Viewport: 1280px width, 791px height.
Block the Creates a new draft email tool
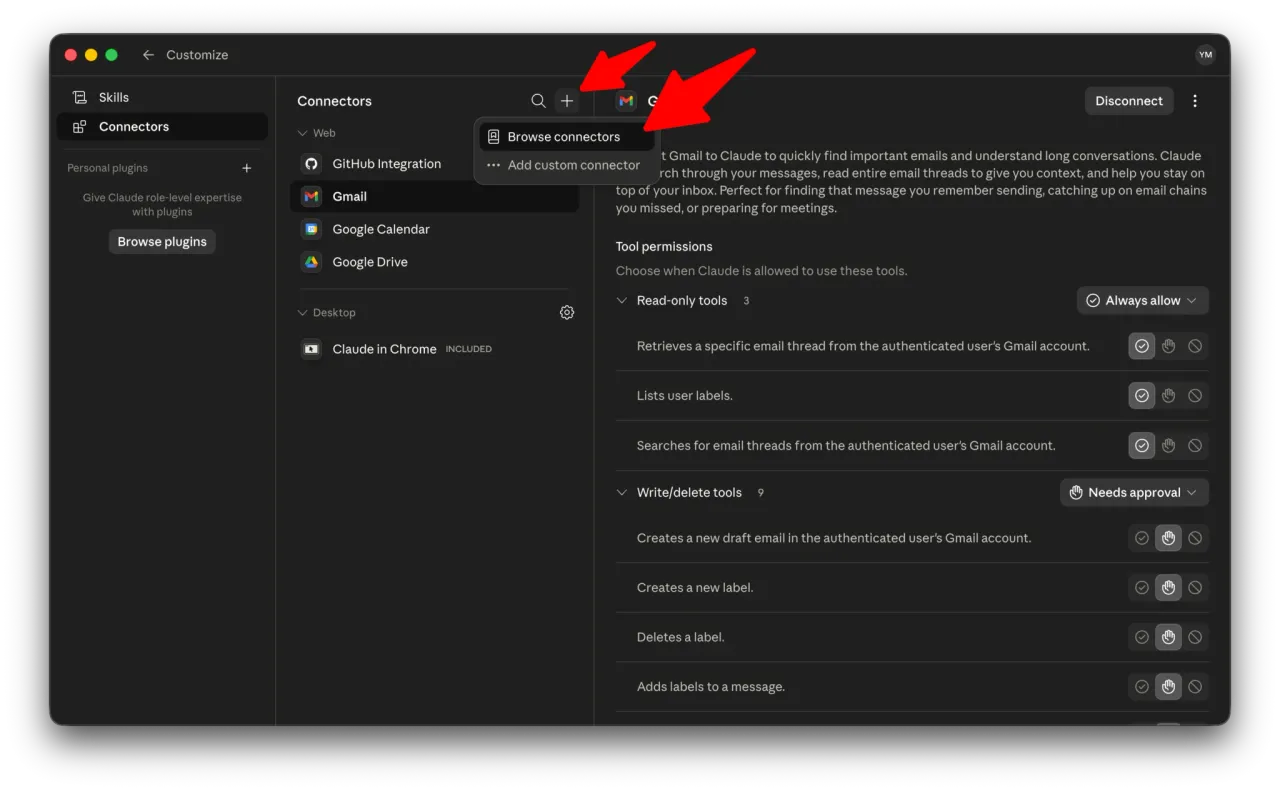coord(1195,538)
